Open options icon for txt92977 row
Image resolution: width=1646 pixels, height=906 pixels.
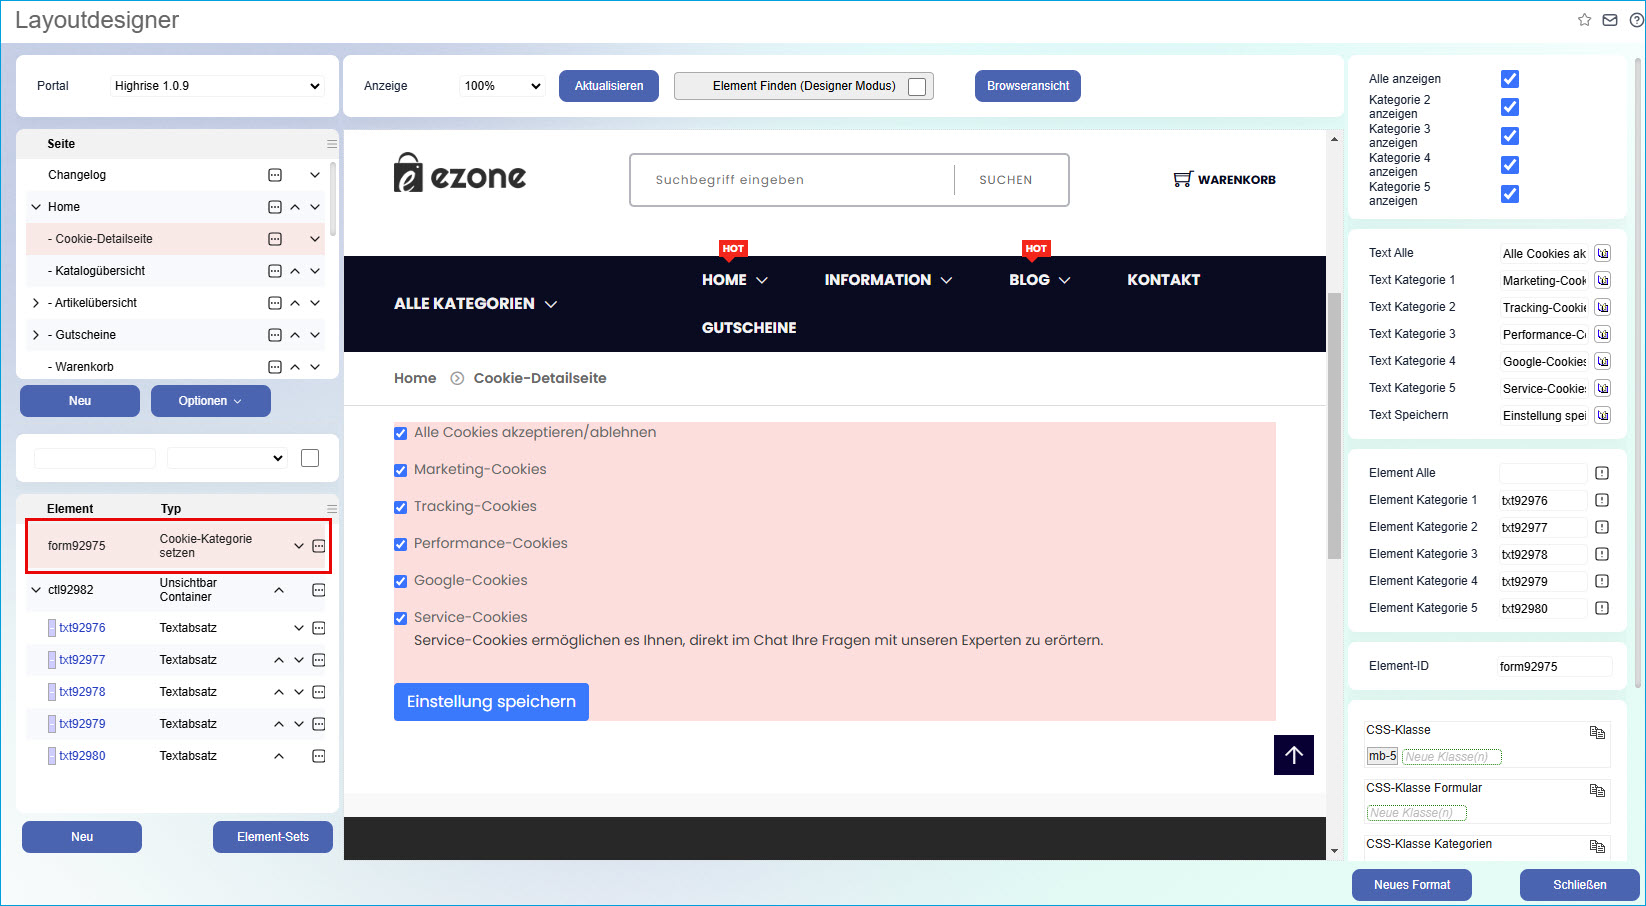(319, 660)
